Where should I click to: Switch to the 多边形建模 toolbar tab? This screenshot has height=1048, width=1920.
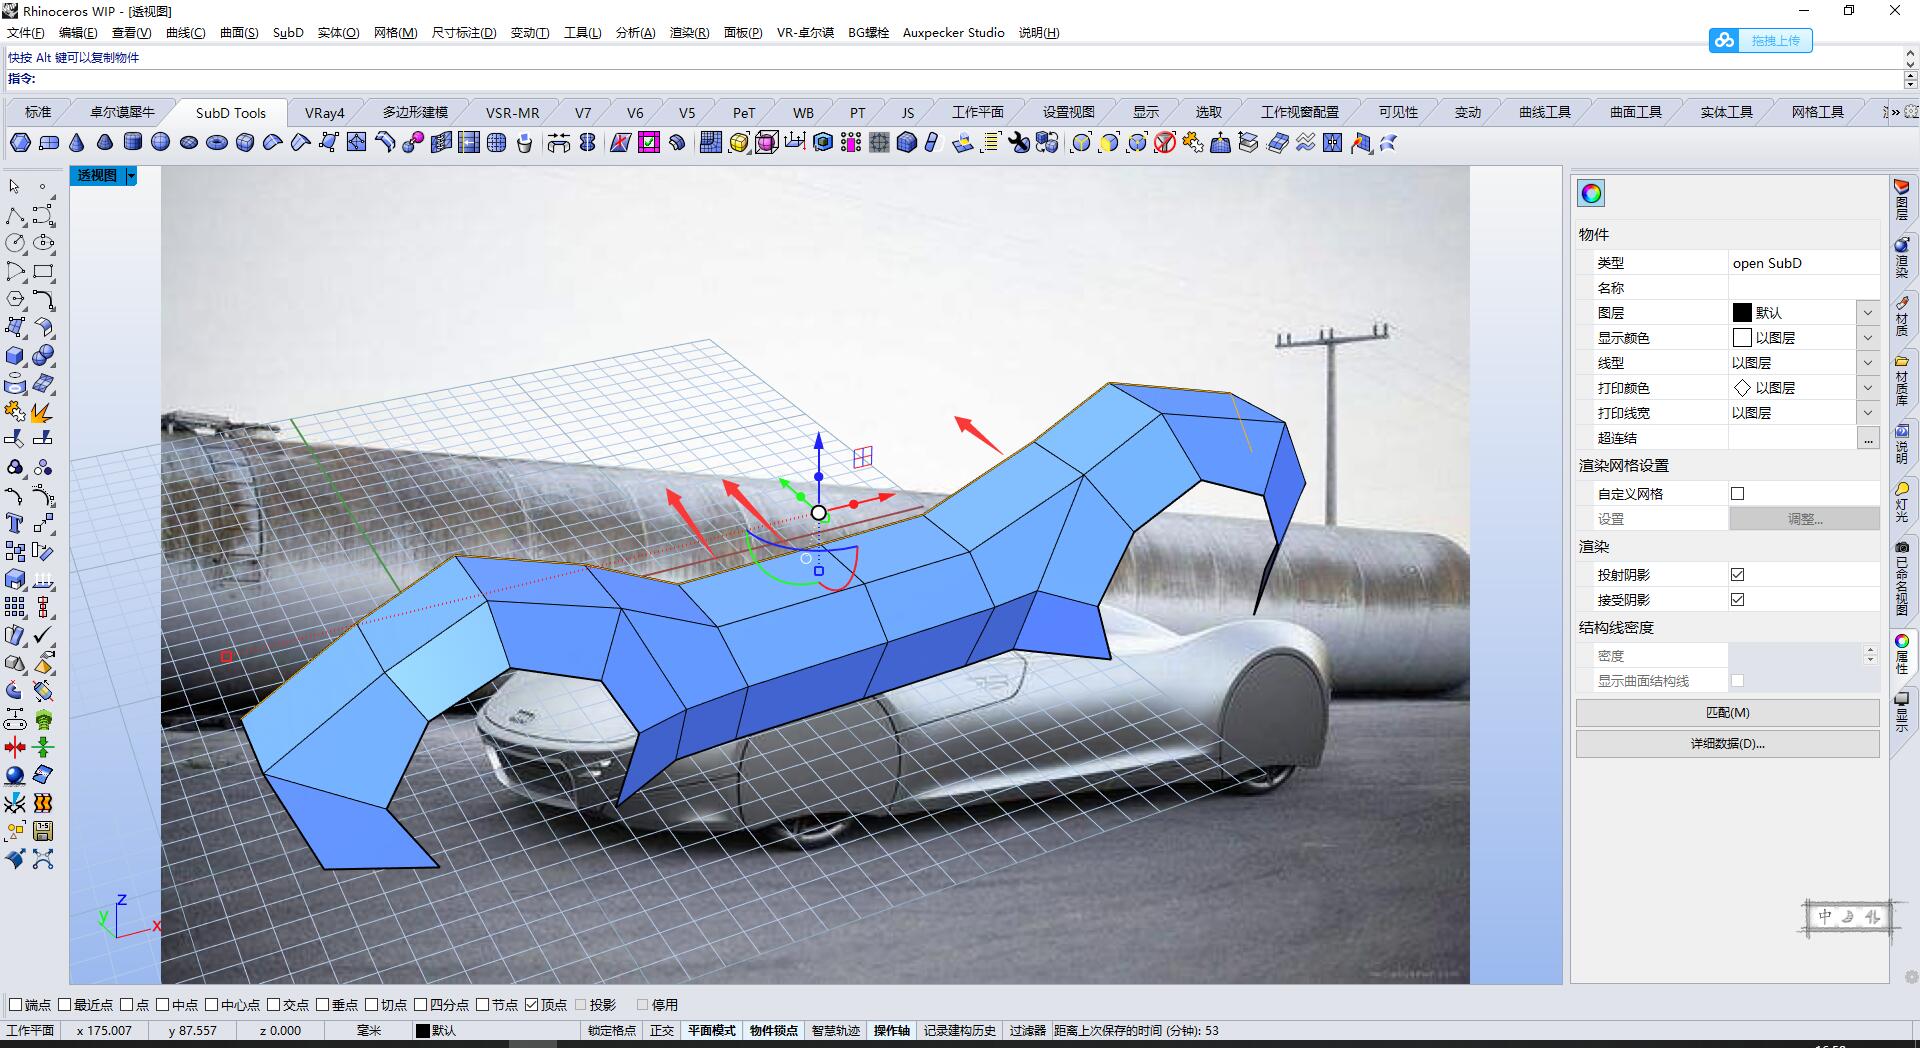click(415, 113)
